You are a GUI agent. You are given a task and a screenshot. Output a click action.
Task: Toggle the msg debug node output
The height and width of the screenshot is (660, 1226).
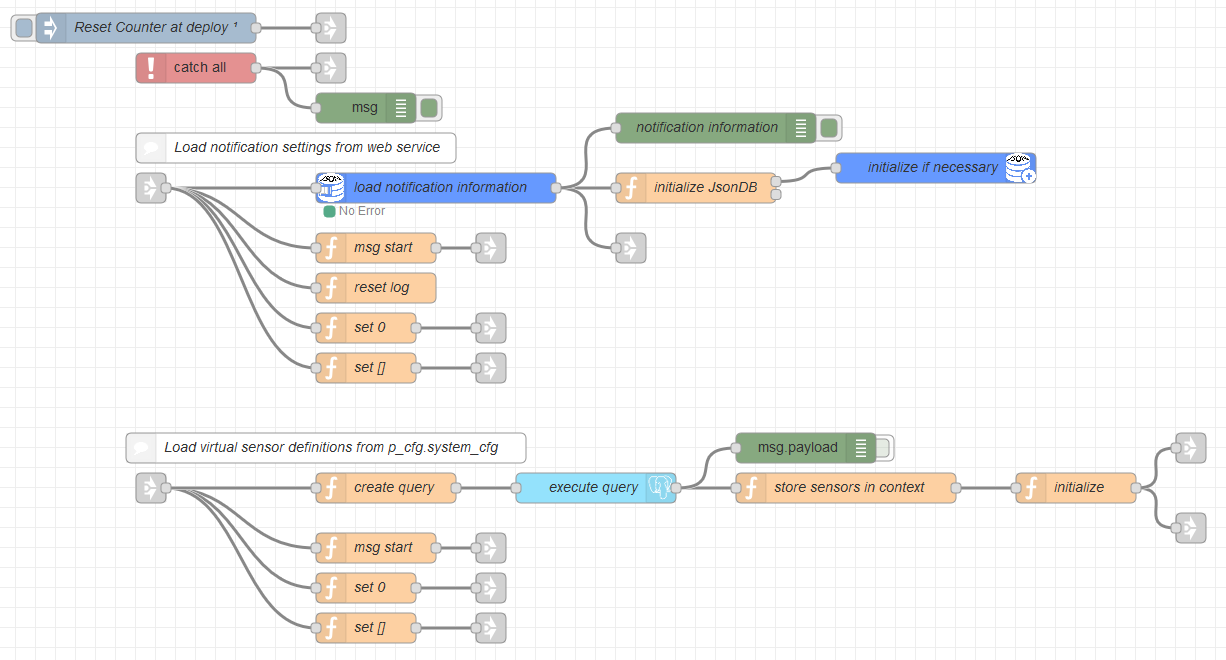(430, 108)
